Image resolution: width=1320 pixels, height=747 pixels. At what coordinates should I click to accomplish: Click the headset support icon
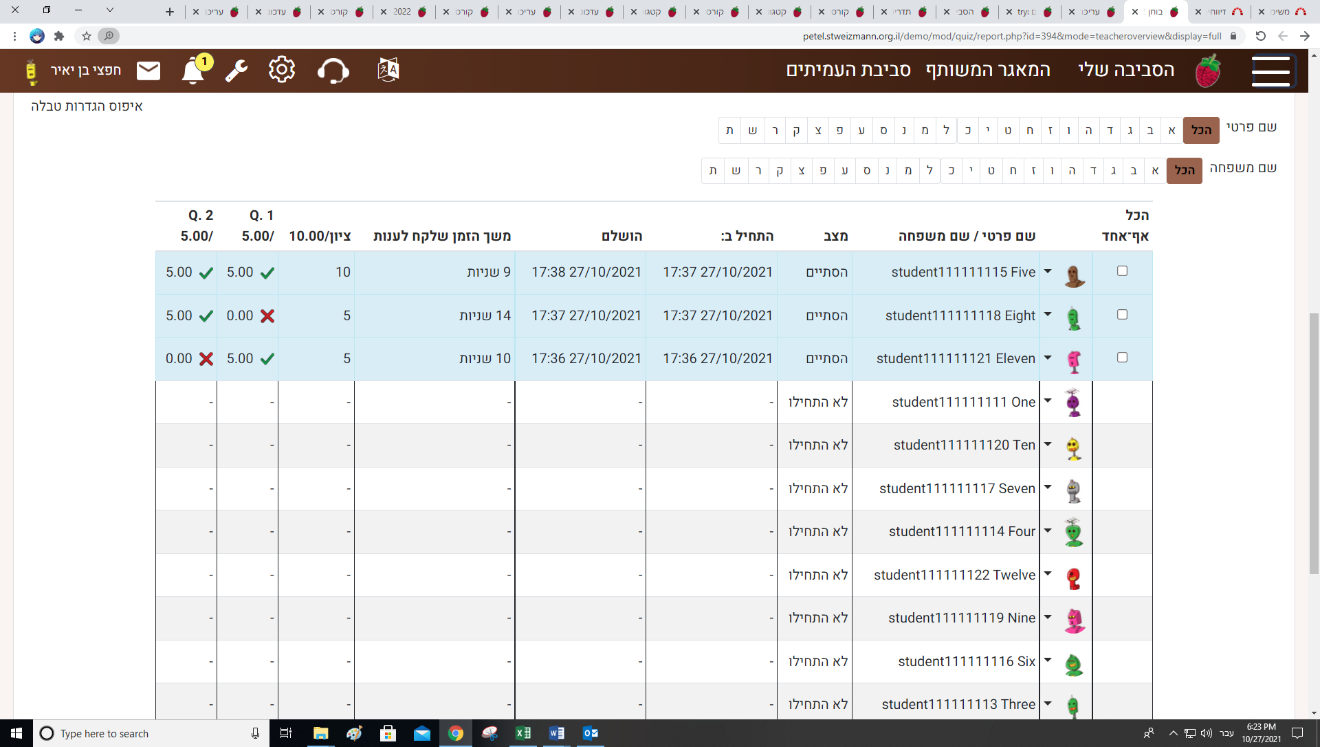(333, 71)
